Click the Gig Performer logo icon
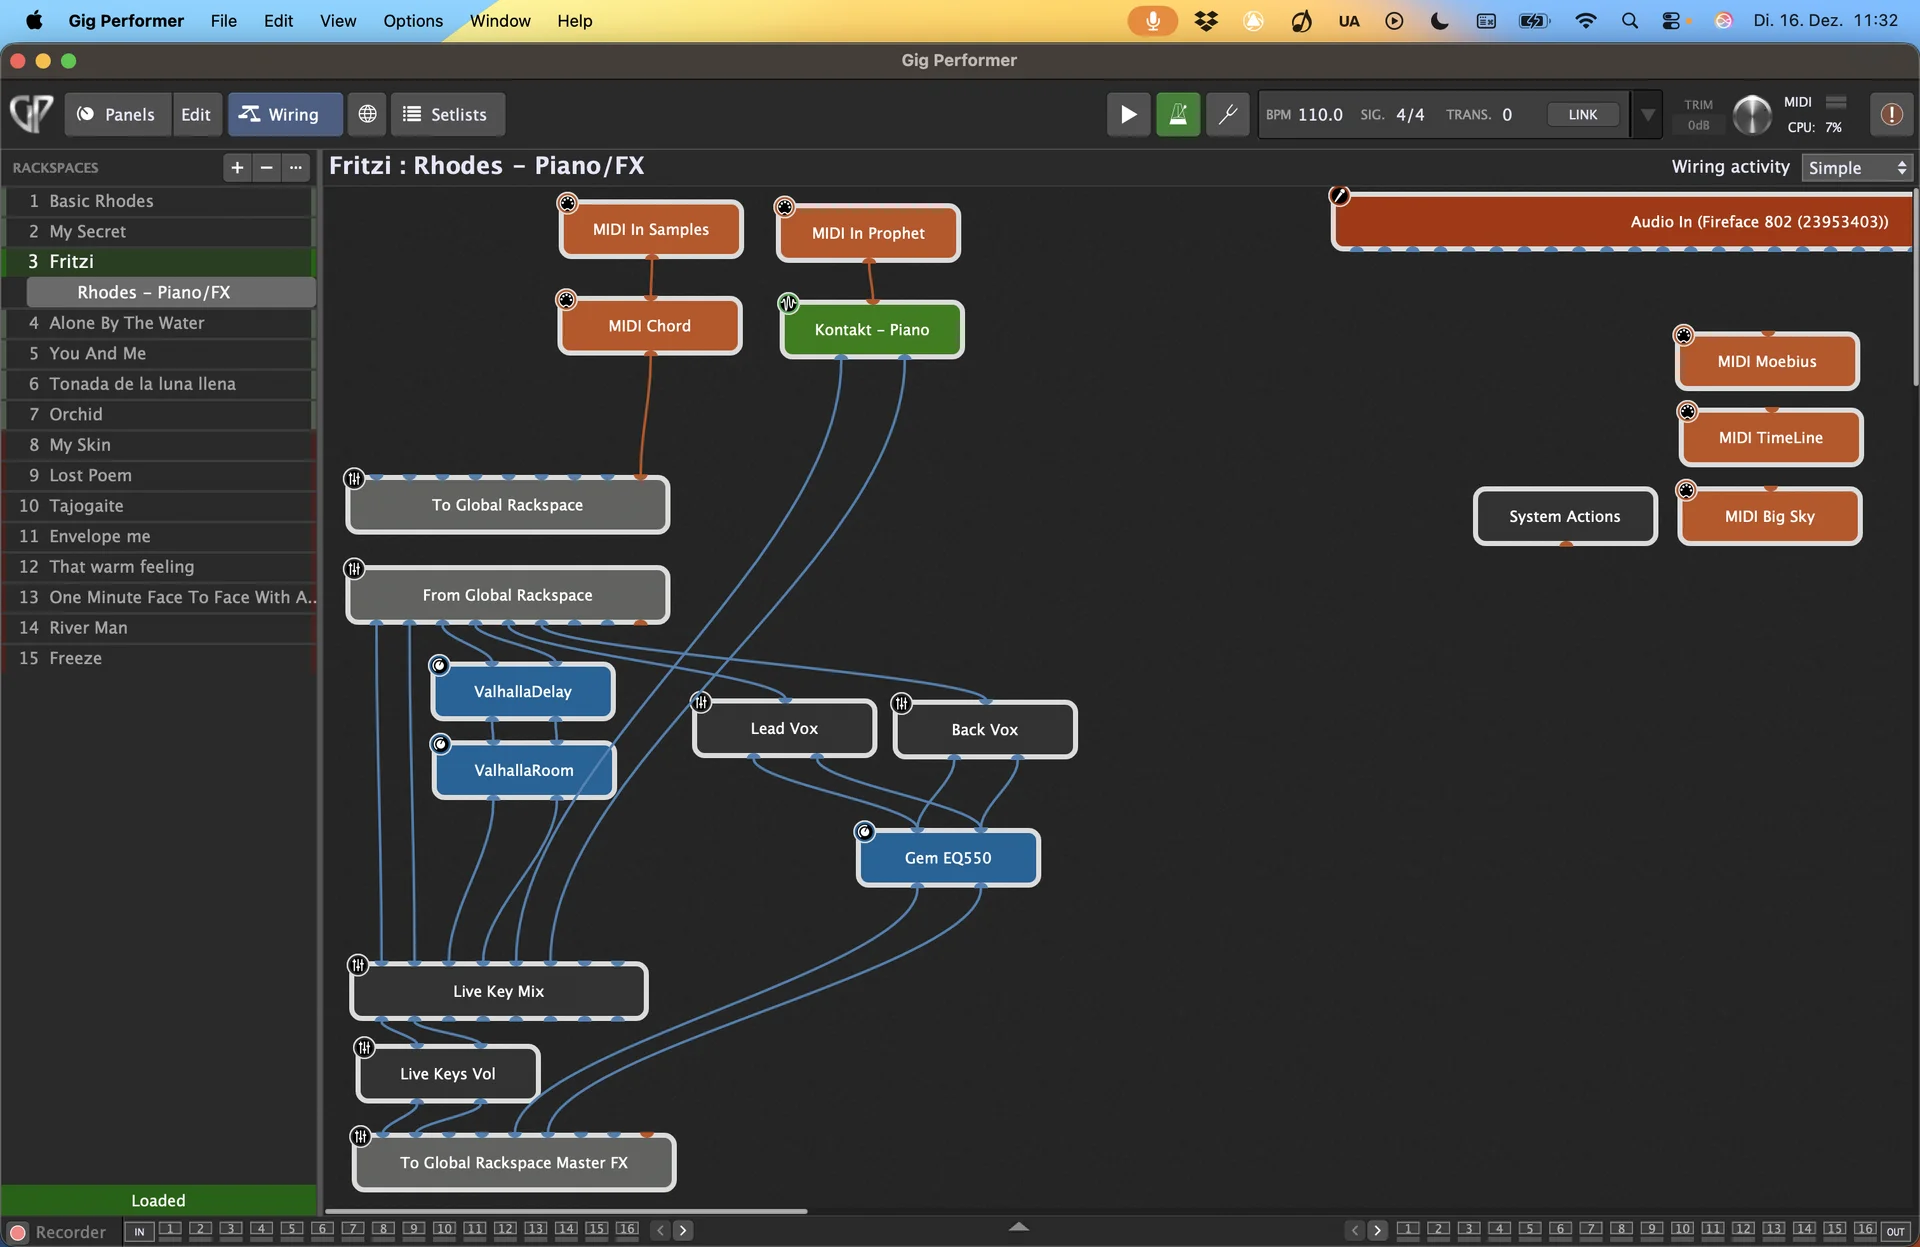1920x1247 pixels. coord(31,113)
